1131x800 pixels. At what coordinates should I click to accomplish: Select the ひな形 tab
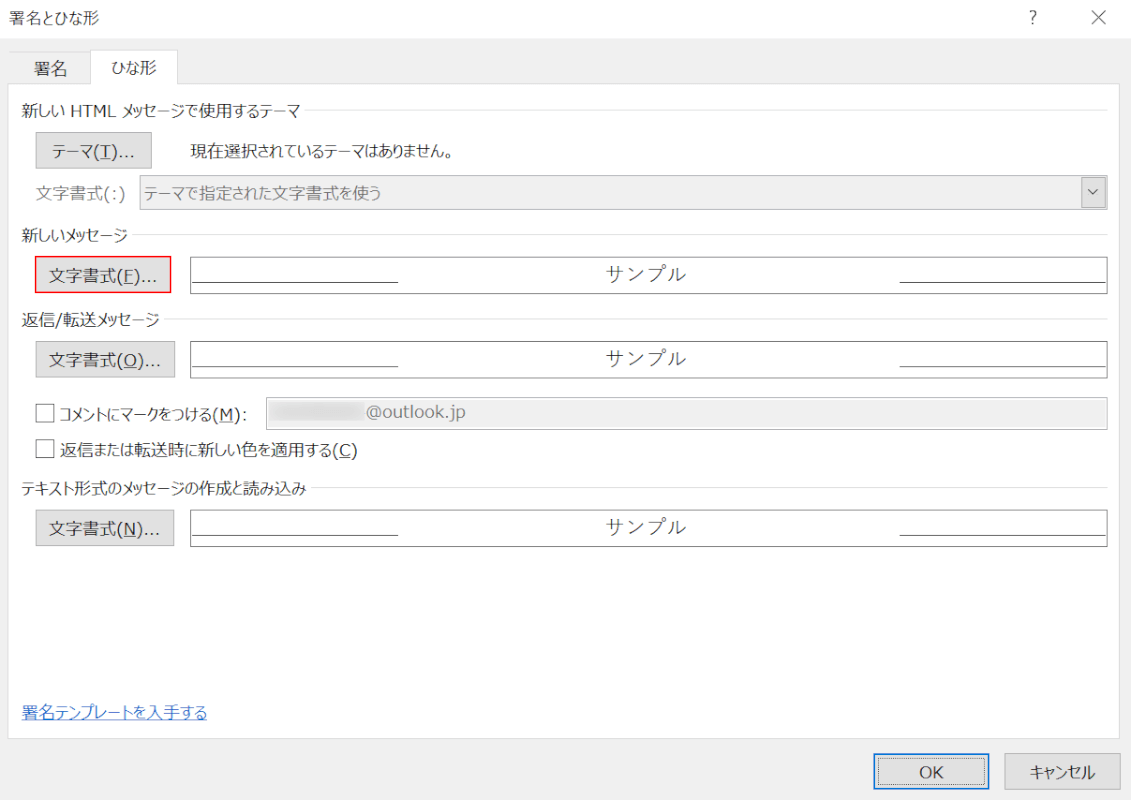point(133,68)
